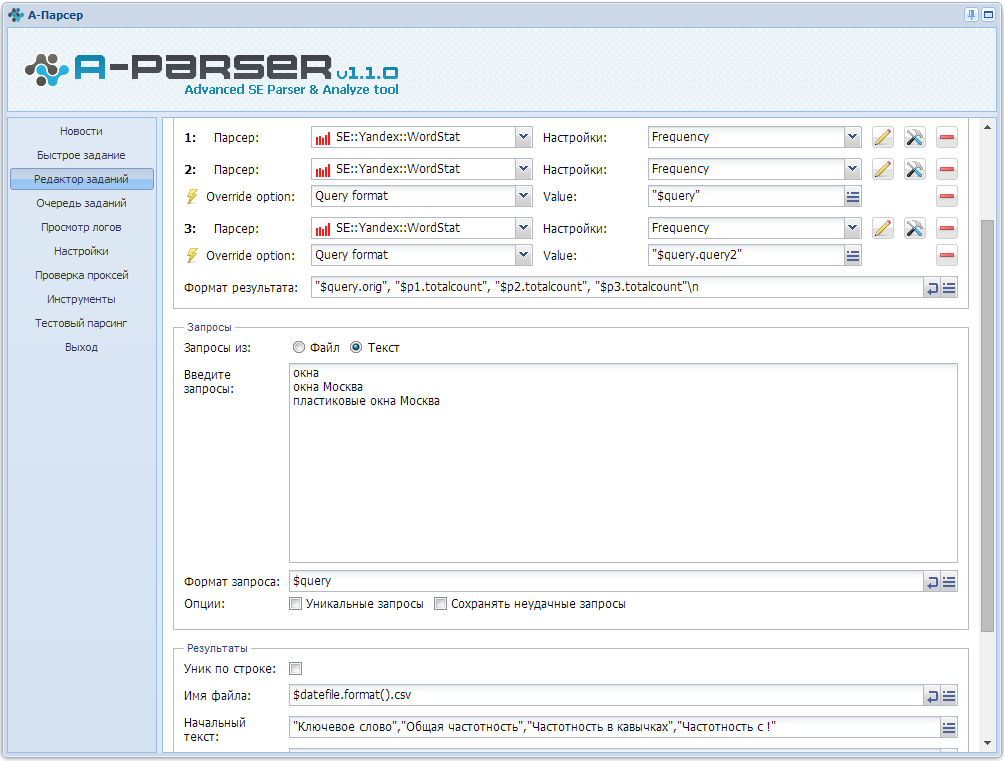The height and width of the screenshot is (761, 1004).
Task: Toggle Уник по строке checkbox
Action: click(x=295, y=669)
